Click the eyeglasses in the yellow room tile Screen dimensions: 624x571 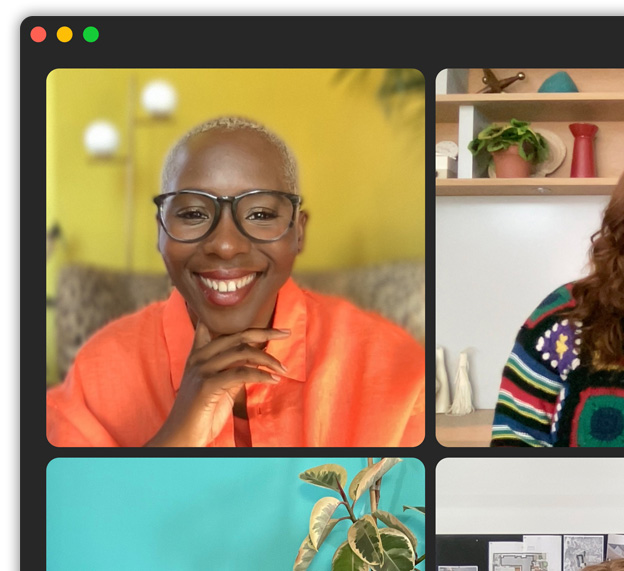pos(227,214)
